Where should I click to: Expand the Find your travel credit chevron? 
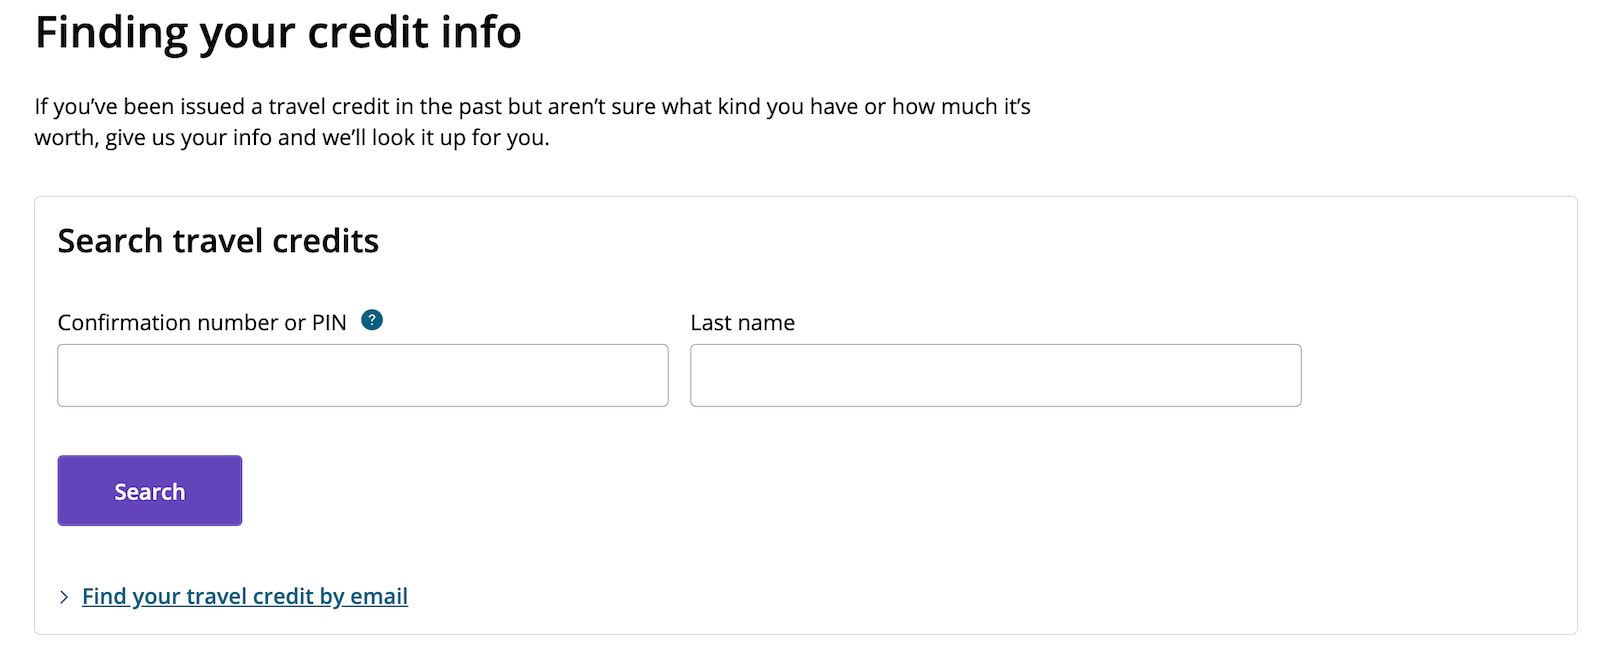click(64, 597)
